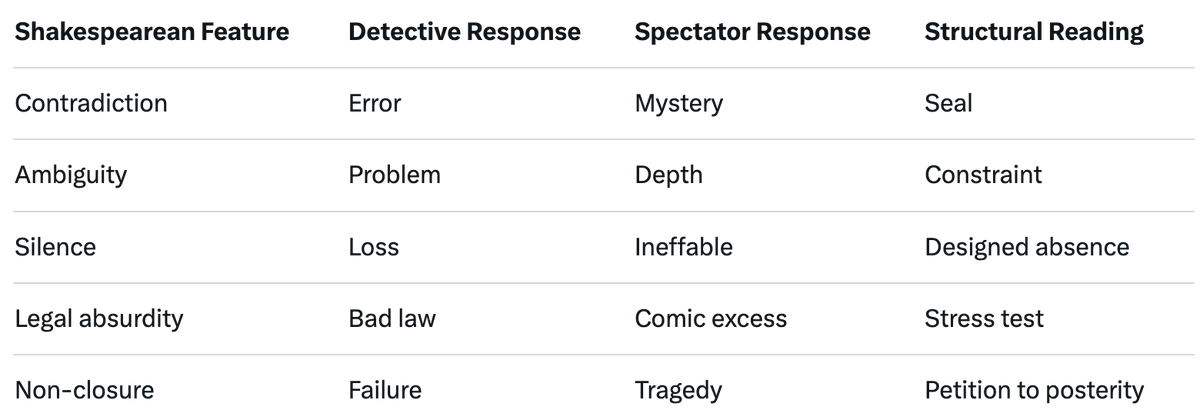The width and height of the screenshot is (1200, 420).
Task: Click the Detective Response column header
Action: point(464,32)
